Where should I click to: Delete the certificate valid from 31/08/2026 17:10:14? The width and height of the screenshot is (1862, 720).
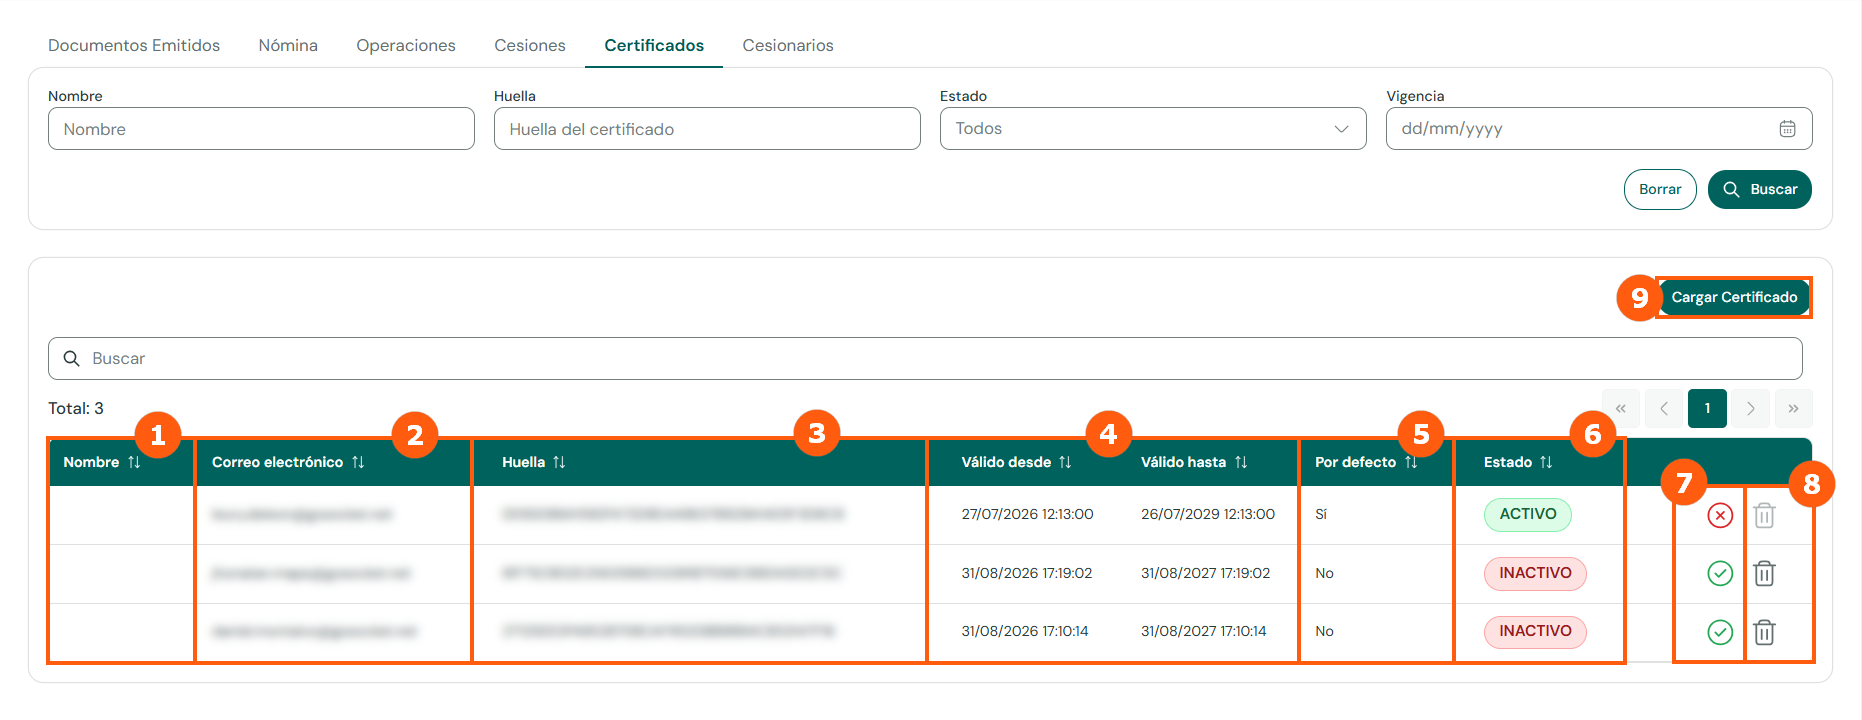[x=1764, y=632]
